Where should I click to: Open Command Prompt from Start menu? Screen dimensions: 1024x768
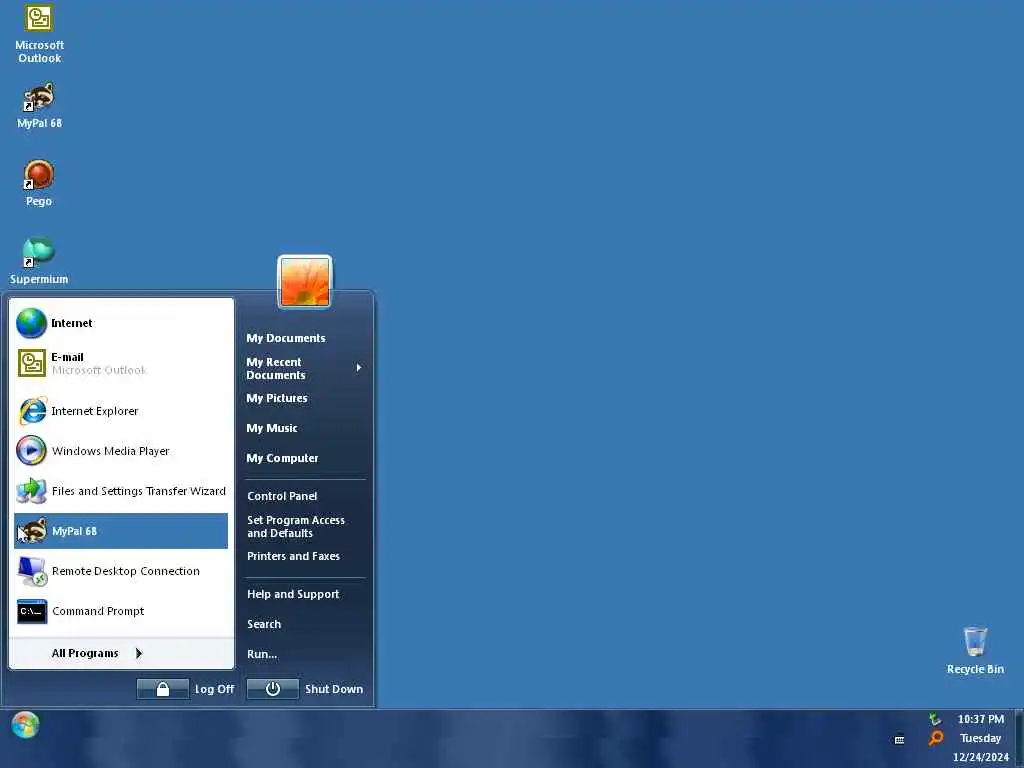point(121,611)
